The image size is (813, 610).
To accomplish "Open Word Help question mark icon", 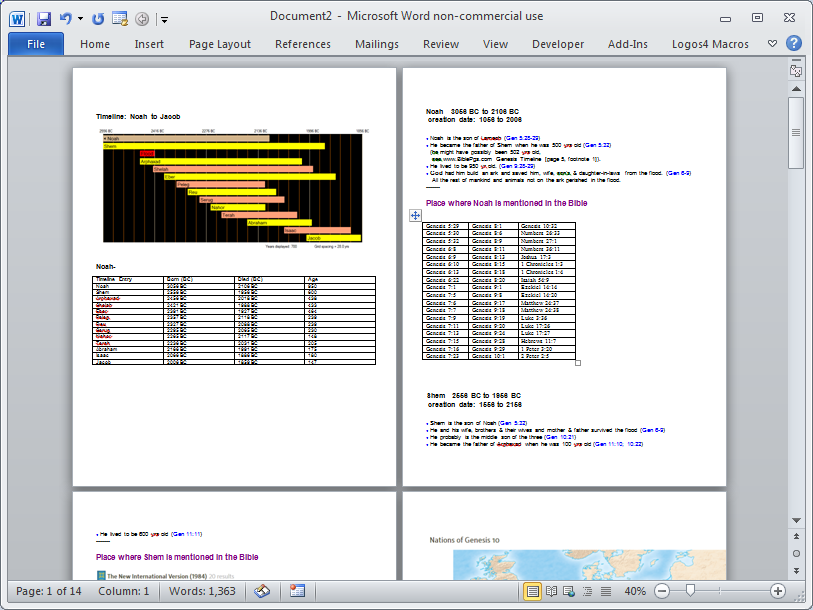I will click(794, 44).
